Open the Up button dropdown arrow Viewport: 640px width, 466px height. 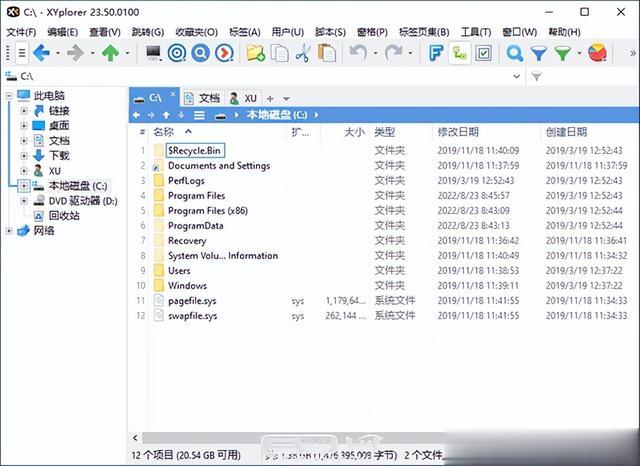click(x=127, y=53)
